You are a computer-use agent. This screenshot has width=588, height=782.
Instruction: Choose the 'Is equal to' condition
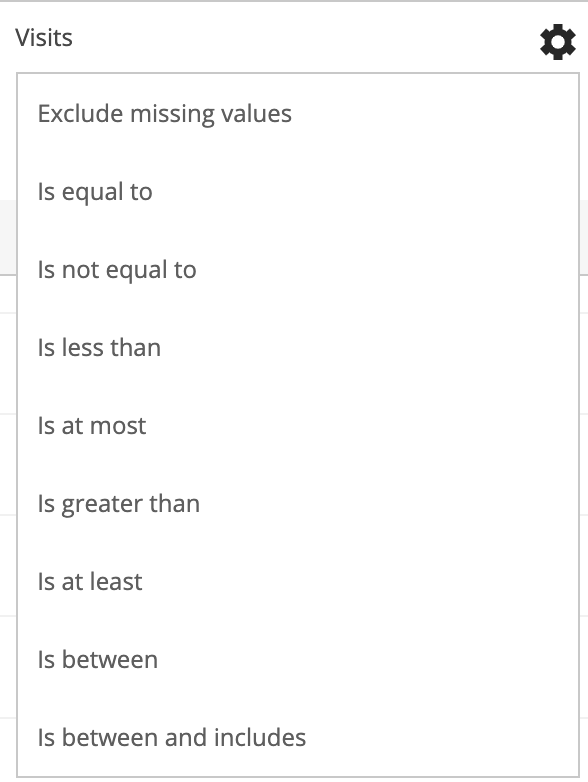pyautogui.click(x=298, y=192)
